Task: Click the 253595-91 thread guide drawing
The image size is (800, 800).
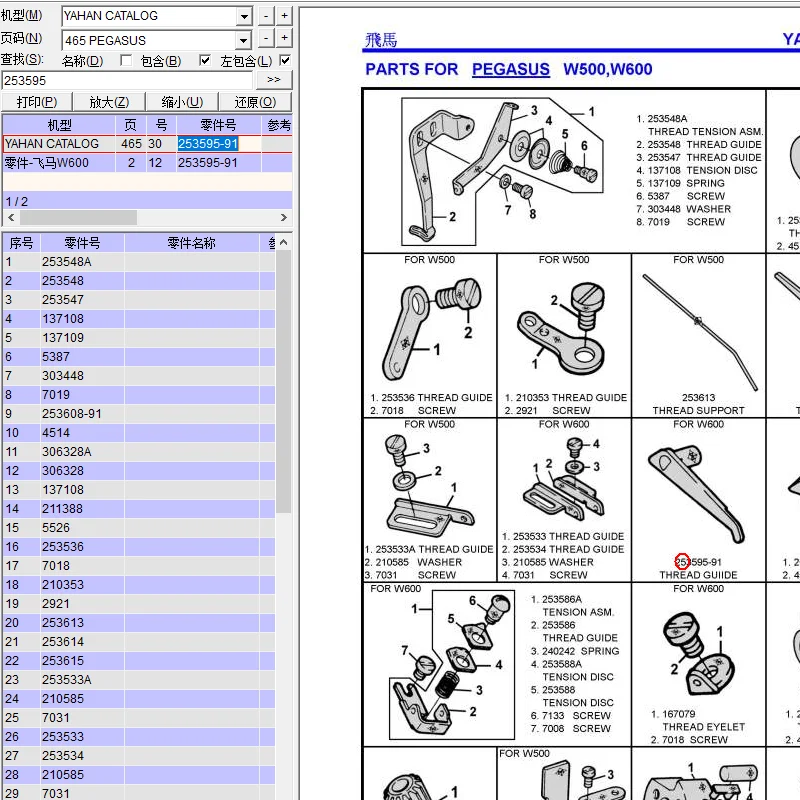Action: click(x=696, y=494)
